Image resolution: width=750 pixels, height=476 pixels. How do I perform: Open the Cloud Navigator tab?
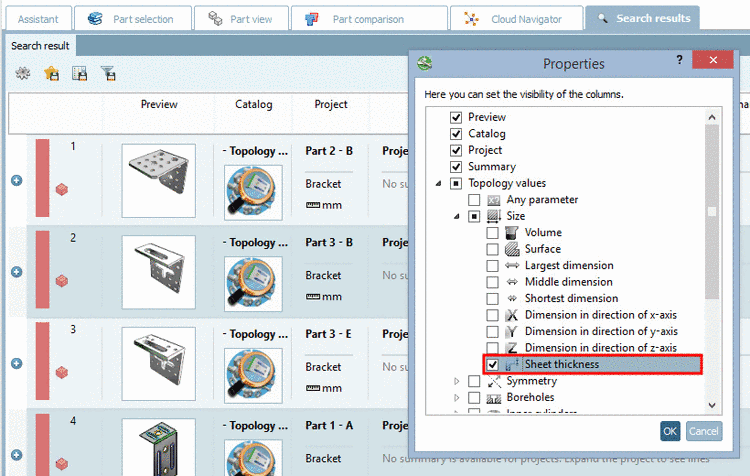(x=517, y=19)
